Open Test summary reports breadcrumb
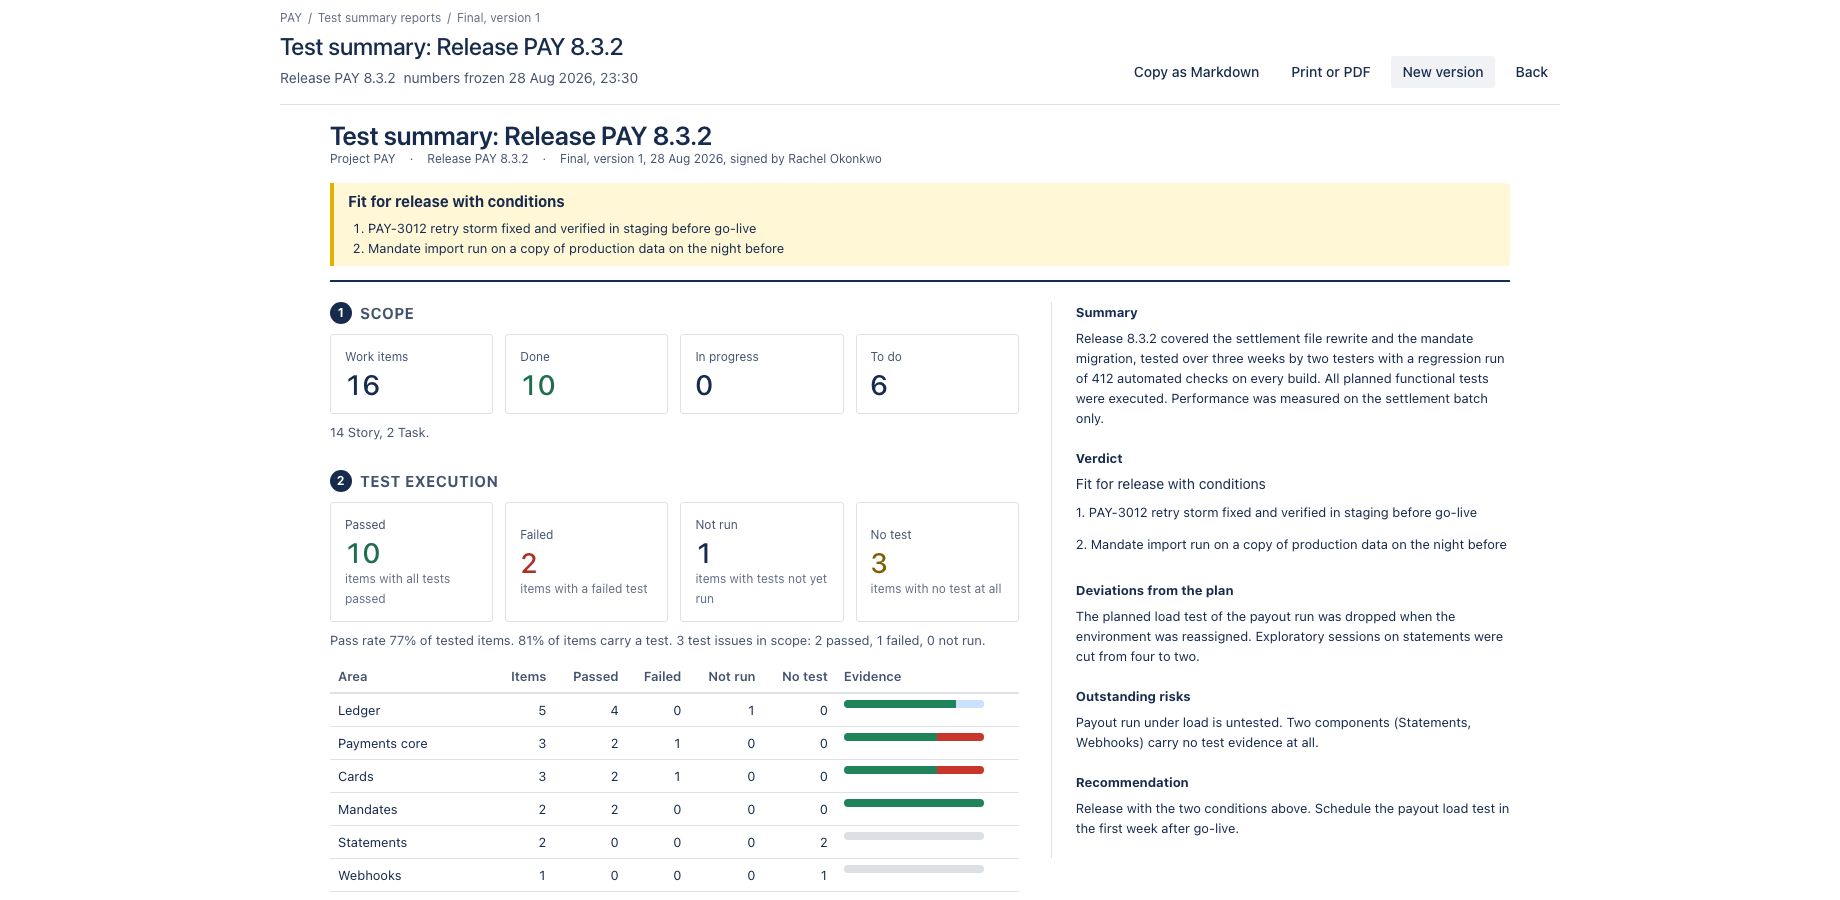This screenshot has height=900, width=1840. (379, 18)
